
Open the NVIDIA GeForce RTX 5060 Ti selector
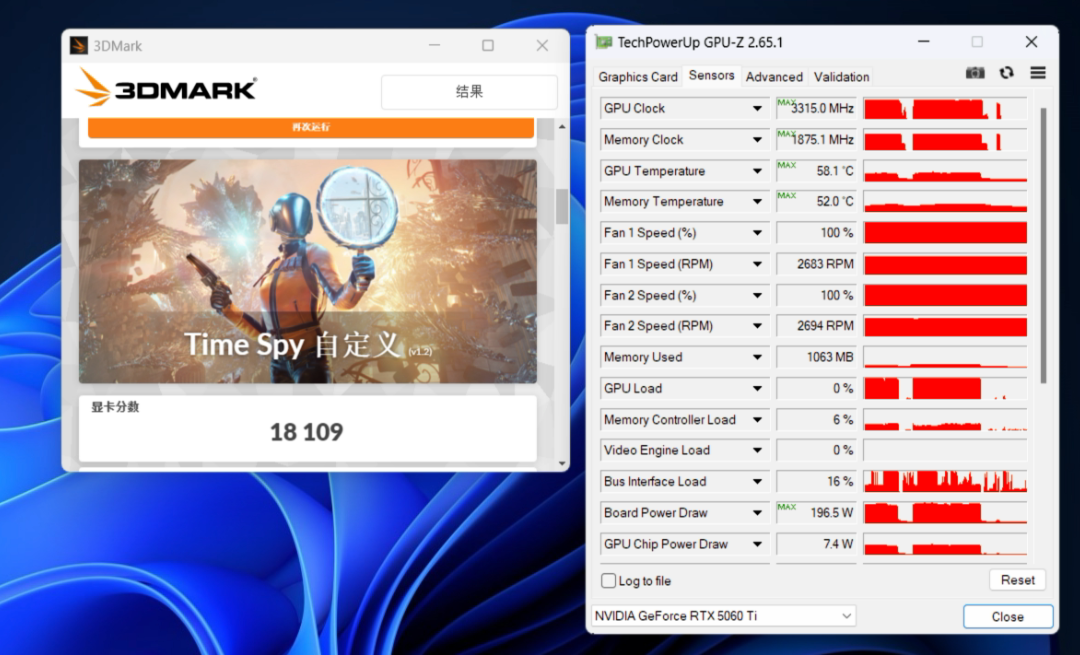click(724, 616)
